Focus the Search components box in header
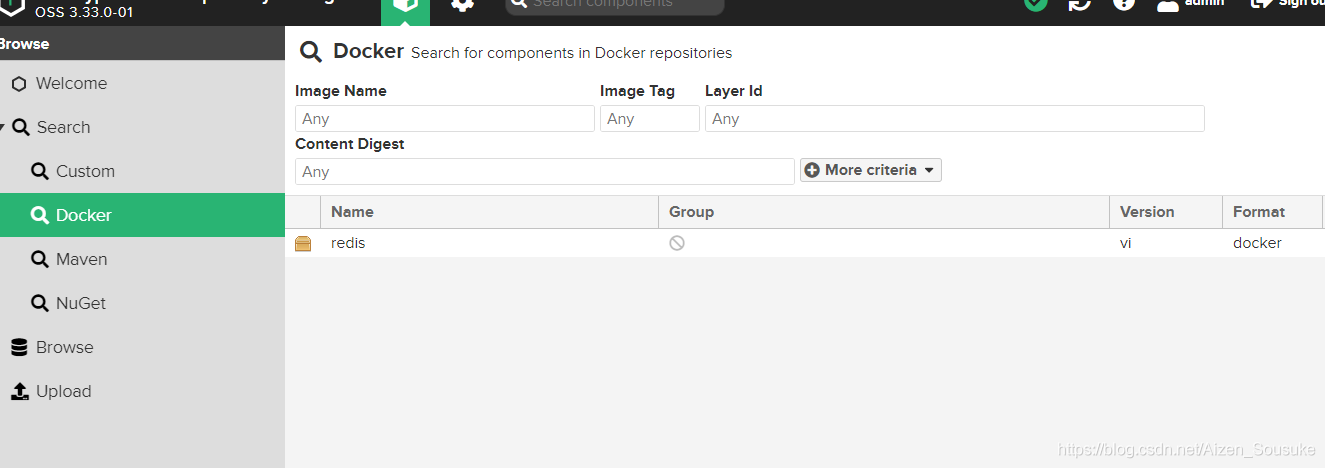 click(614, 5)
